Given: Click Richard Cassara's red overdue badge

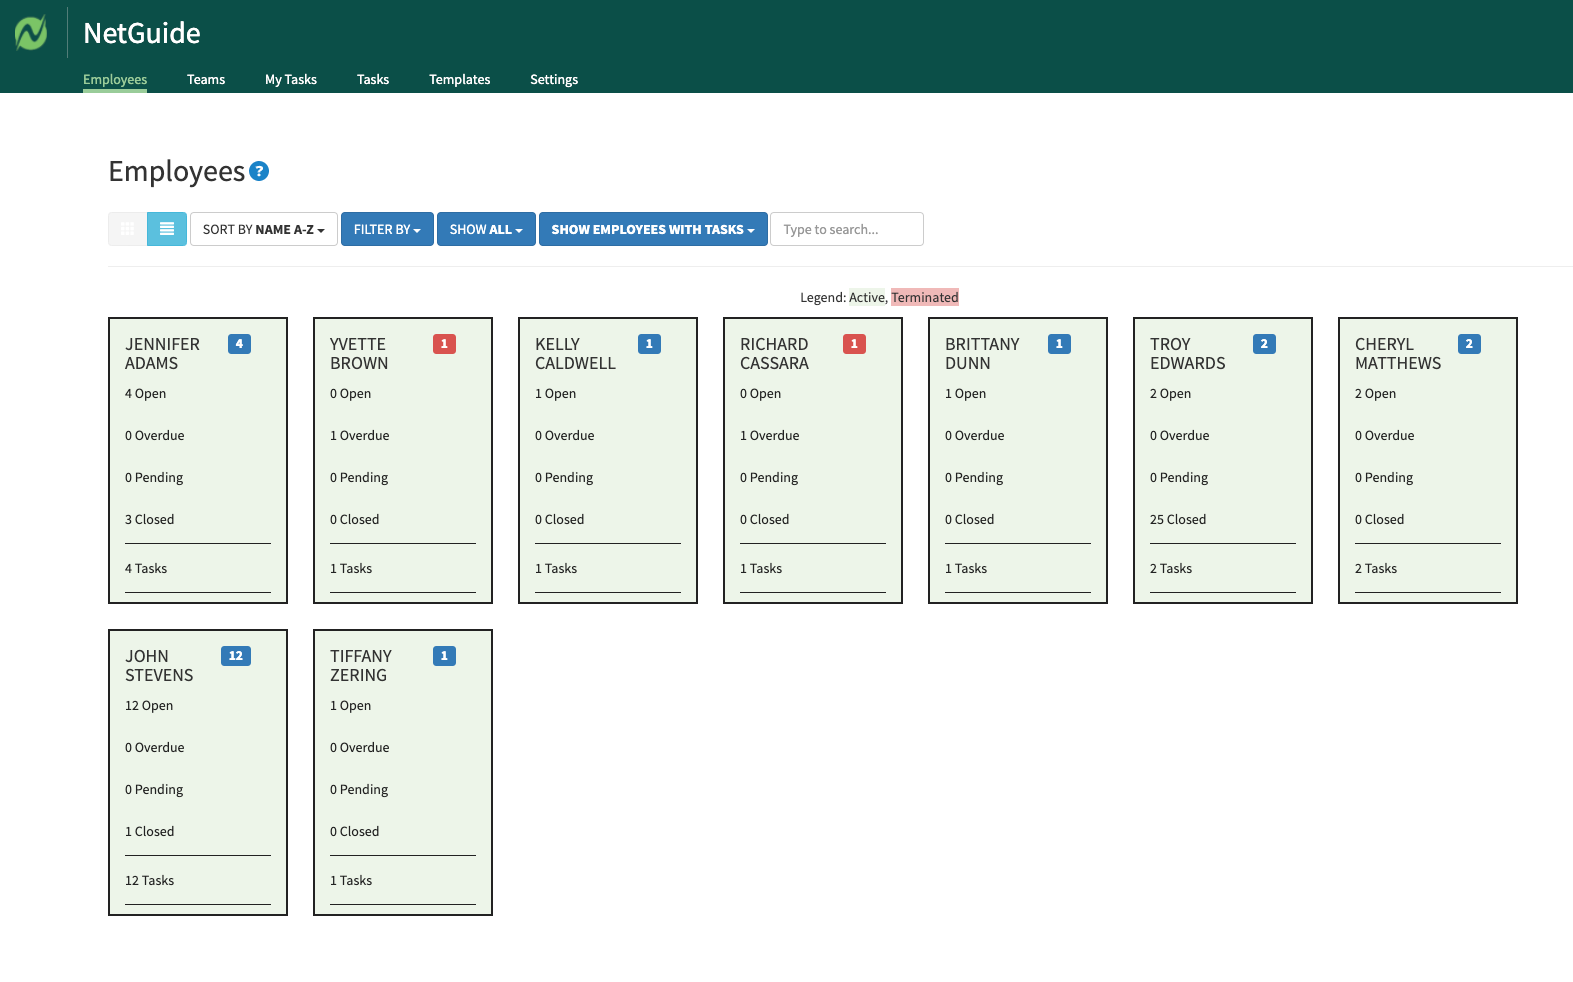Looking at the screenshot, I should 854,344.
